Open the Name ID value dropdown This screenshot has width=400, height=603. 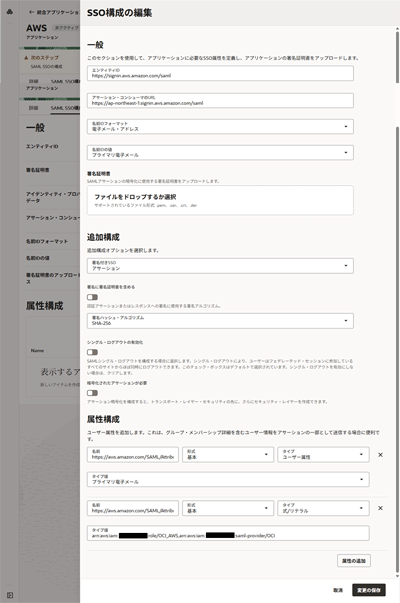[220, 153]
